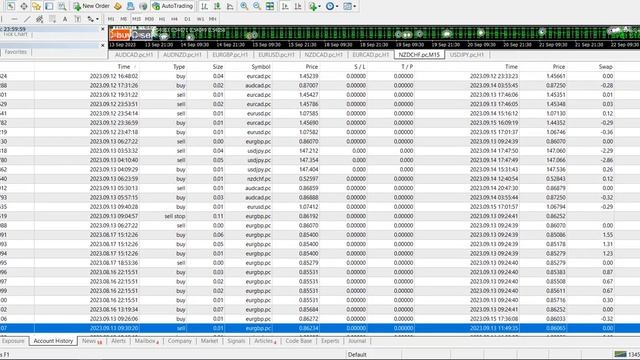
Task: Switch to EURGBP.pc,H1 chart tab
Action: [230, 55]
